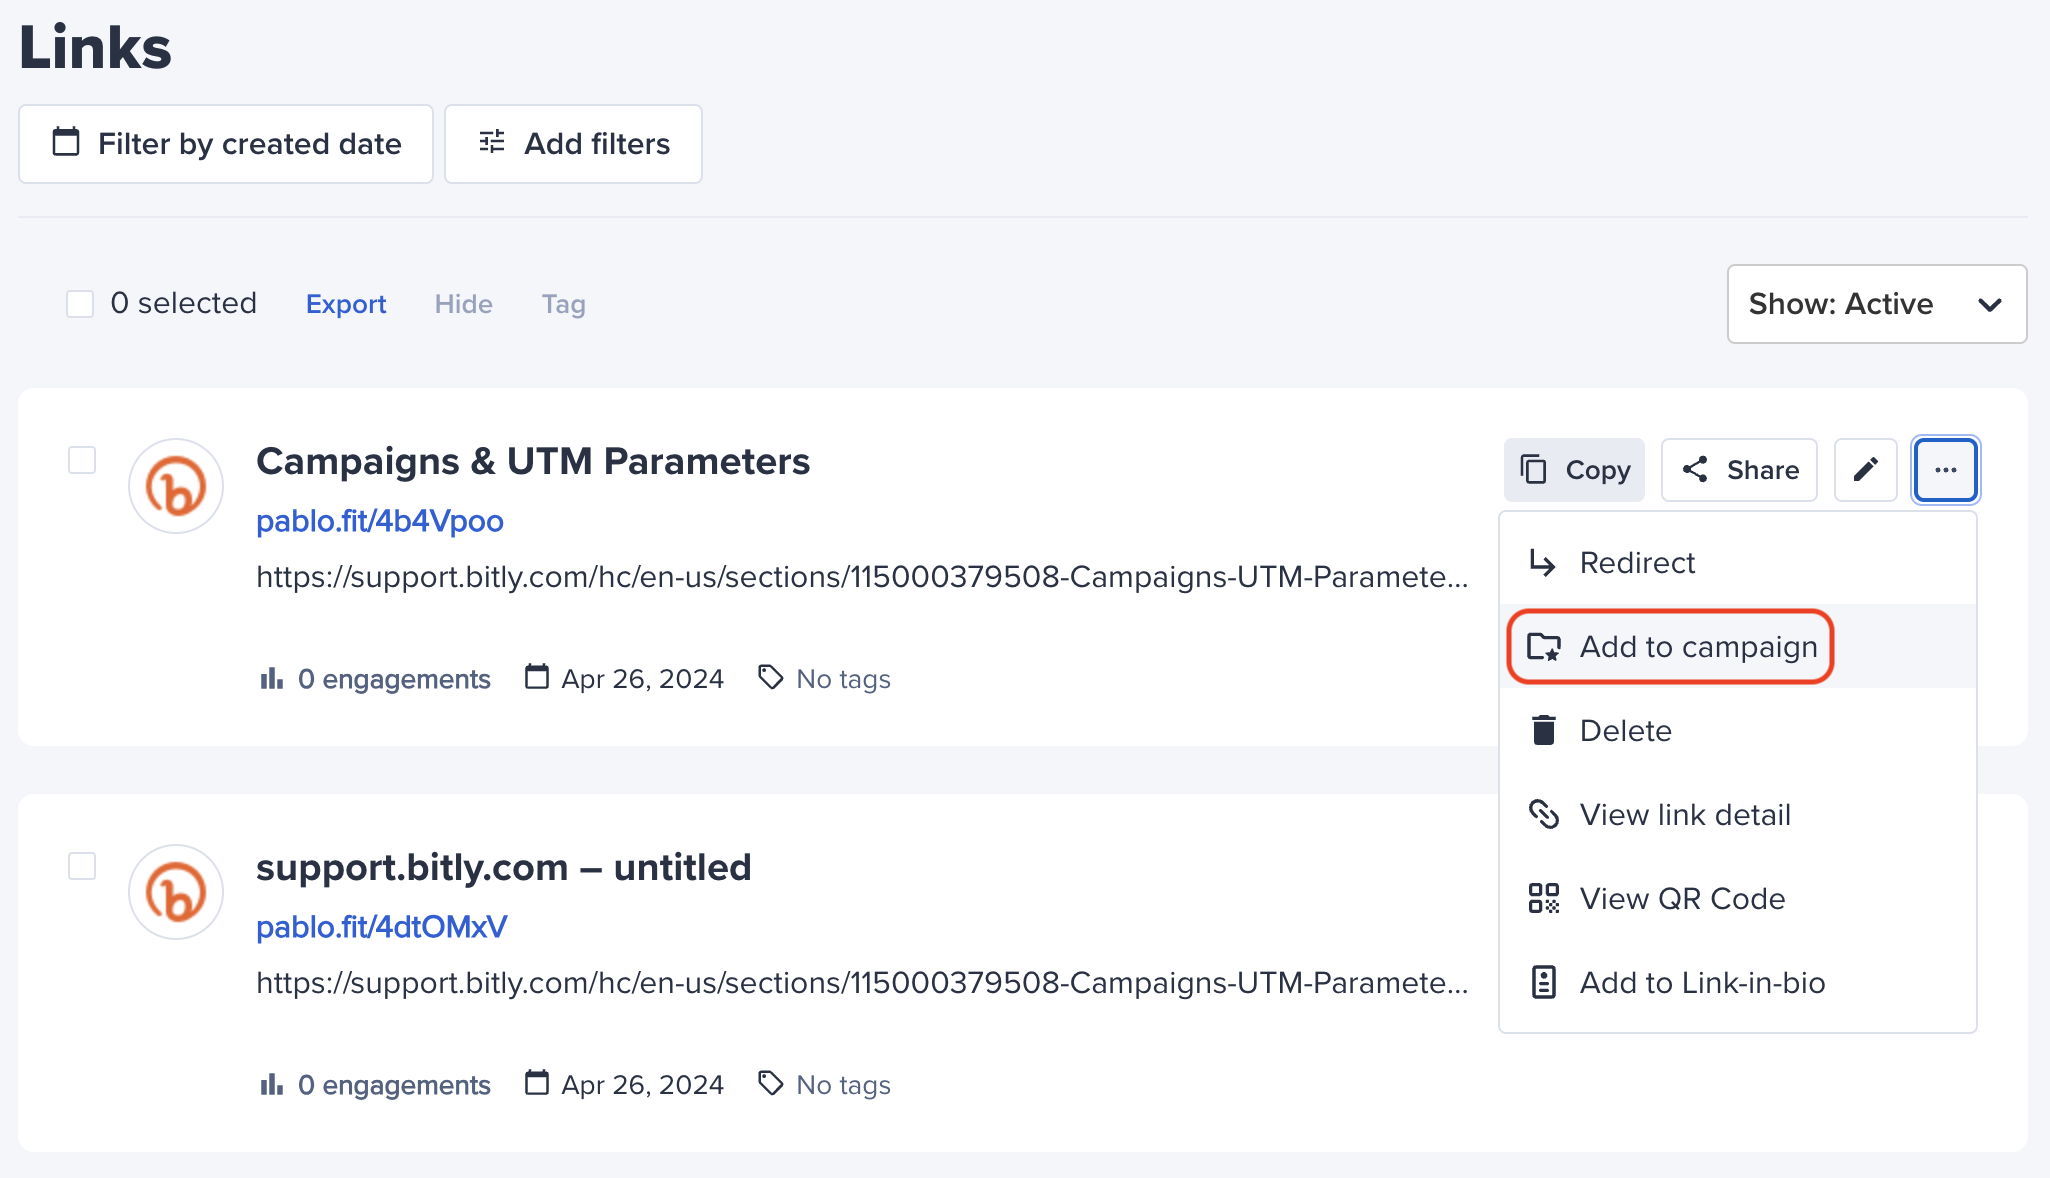Choose Add to campaign menu item
Image resolution: width=2050 pixels, height=1178 pixels.
1738,647
